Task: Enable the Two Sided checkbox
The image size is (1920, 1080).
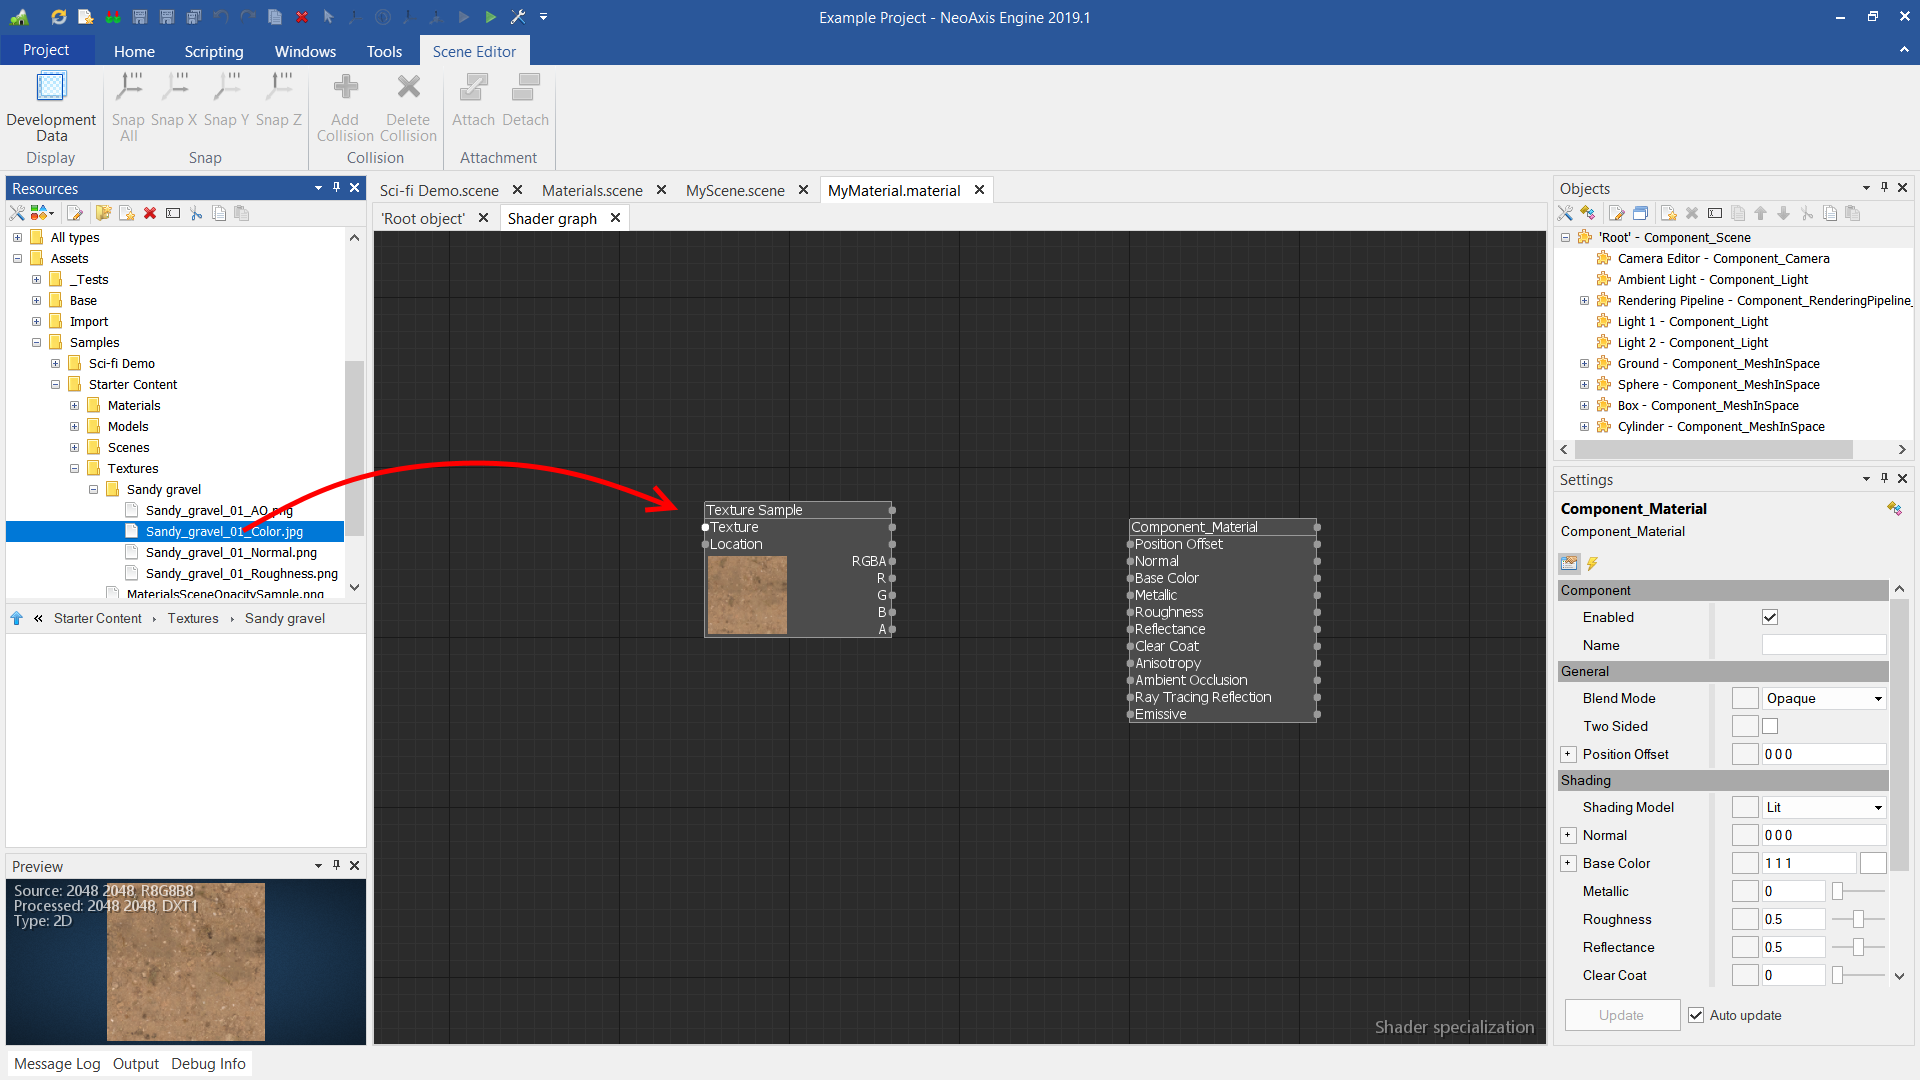Action: click(1770, 726)
